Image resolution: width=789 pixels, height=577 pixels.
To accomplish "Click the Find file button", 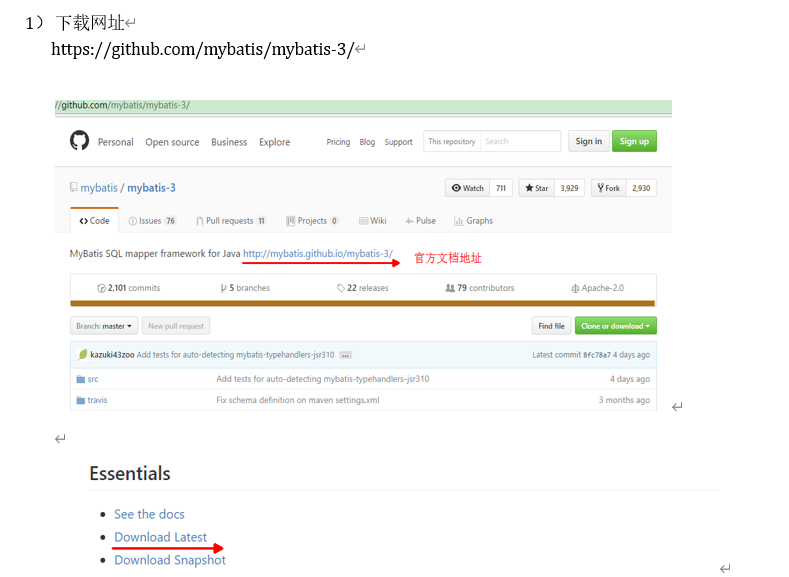I will [551, 326].
